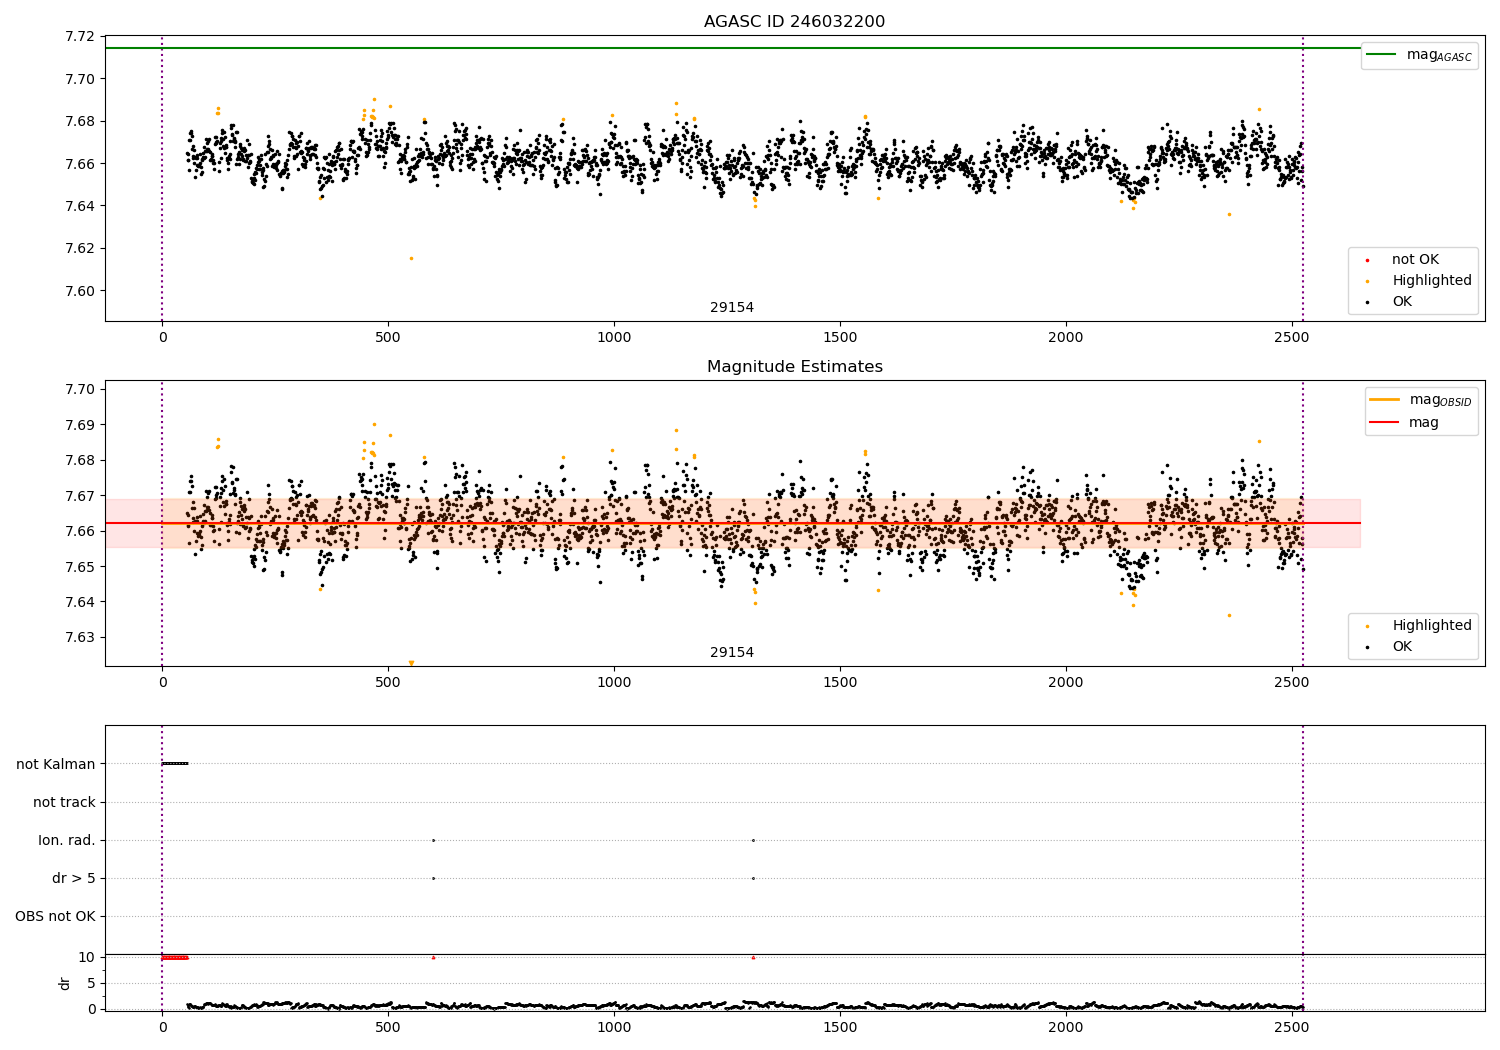Click the 'dr > 5' flag point near 1300
This screenshot has width=1500, height=1050.
pyautogui.click(x=753, y=878)
